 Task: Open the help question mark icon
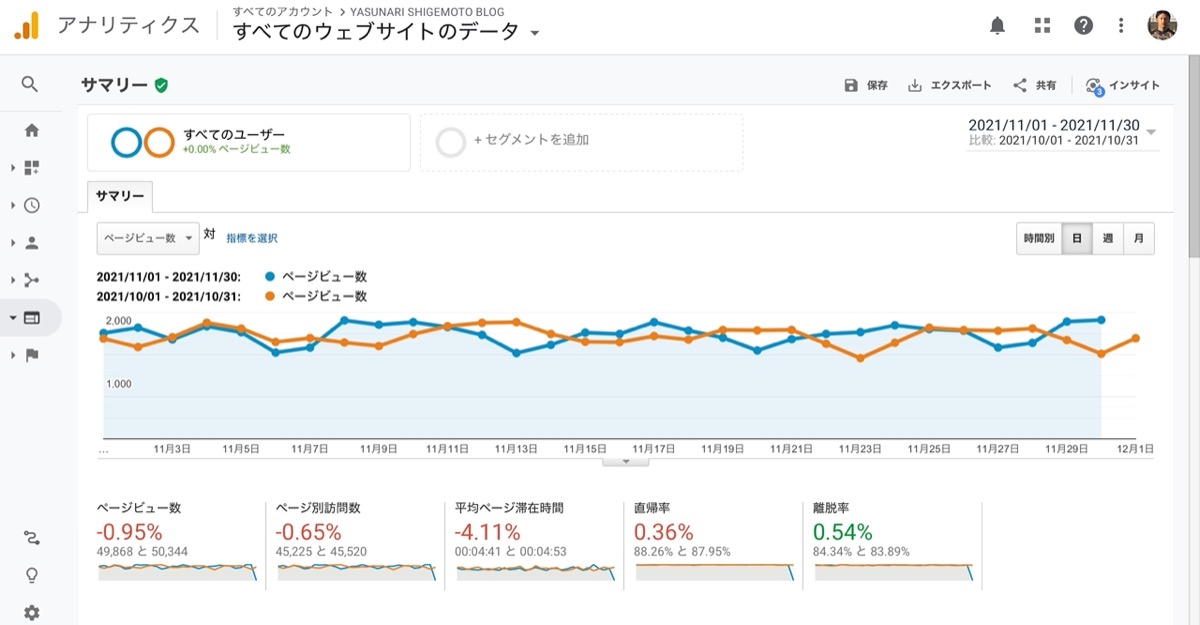pyautogui.click(x=1084, y=26)
